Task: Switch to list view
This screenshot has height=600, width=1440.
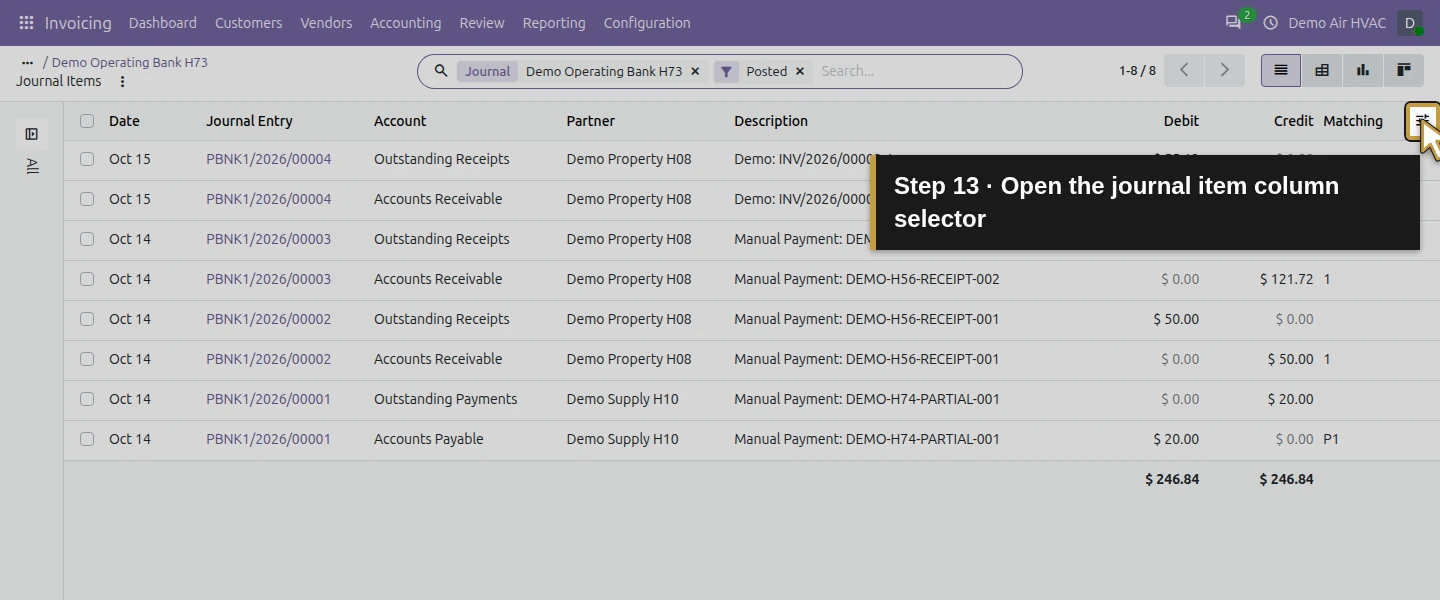Action: [x=1281, y=70]
